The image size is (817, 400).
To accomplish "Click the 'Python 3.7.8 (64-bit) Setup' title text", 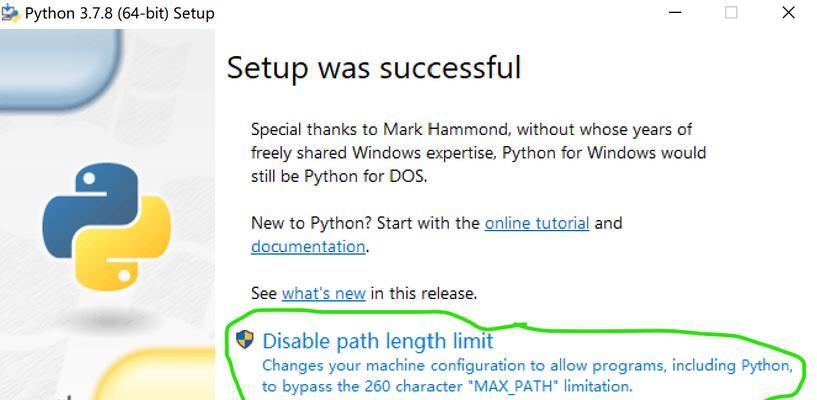I will tap(119, 13).
